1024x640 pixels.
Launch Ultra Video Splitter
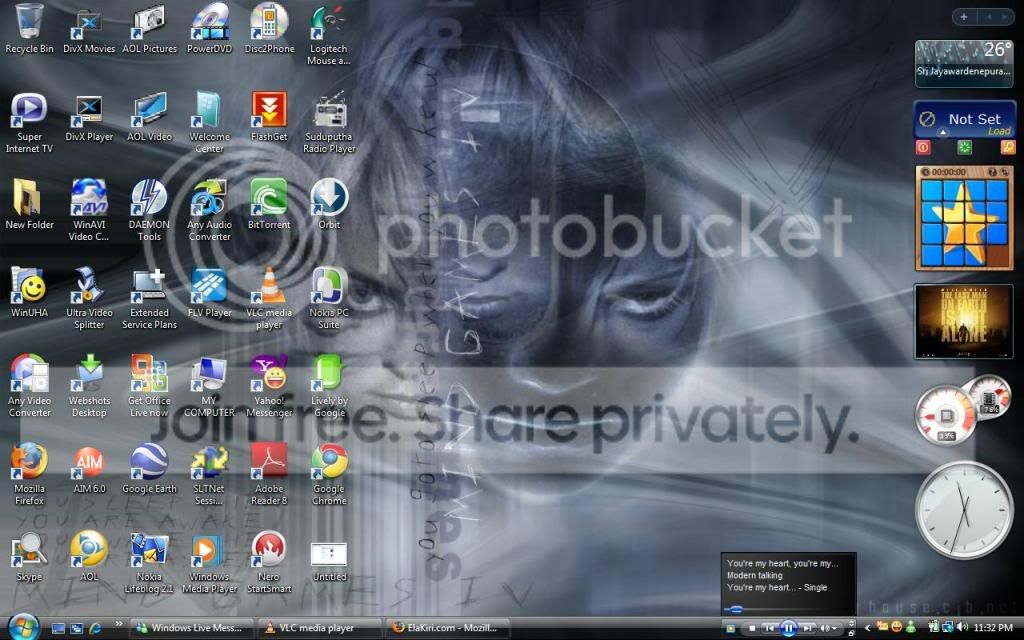point(89,298)
